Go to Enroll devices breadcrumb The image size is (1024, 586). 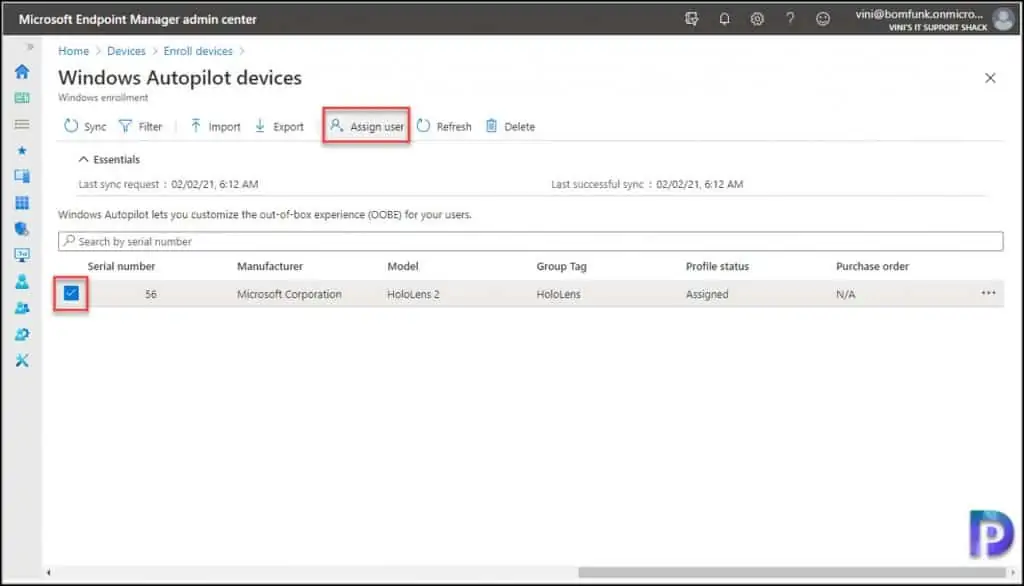198,51
